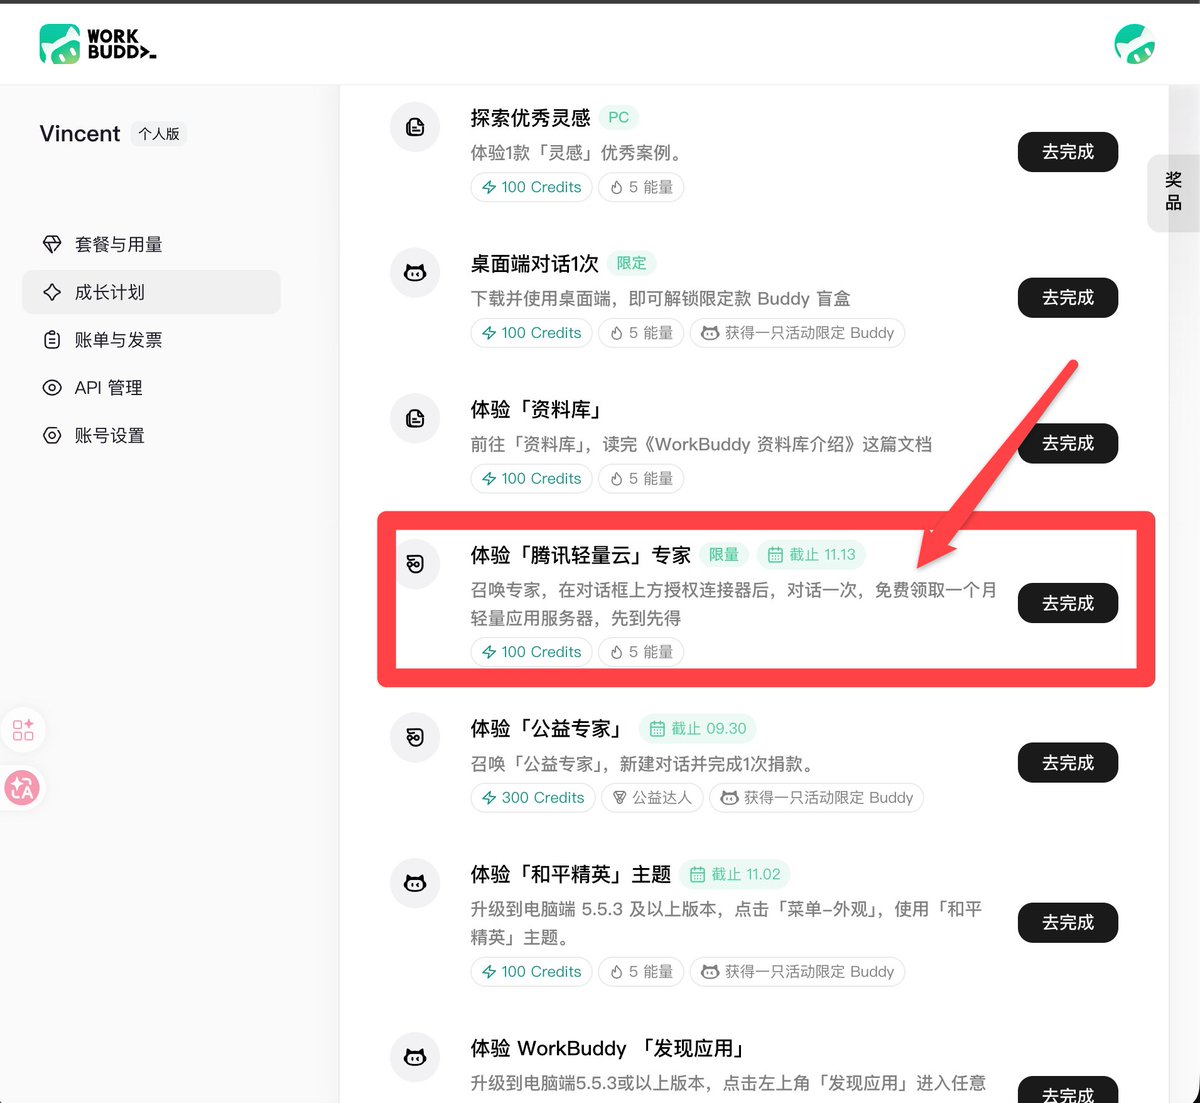Open the 奖品 side tab
The image size is (1200, 1103).
[x=1174, y=193]
